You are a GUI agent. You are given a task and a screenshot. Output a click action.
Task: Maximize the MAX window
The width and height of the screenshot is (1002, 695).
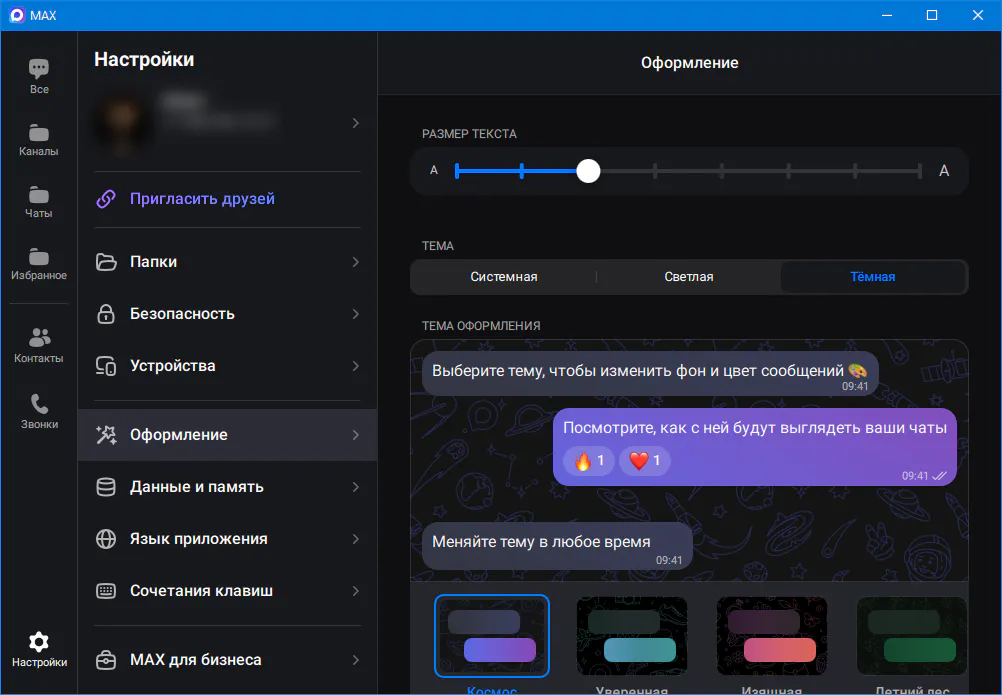click(x=932, y=15)
